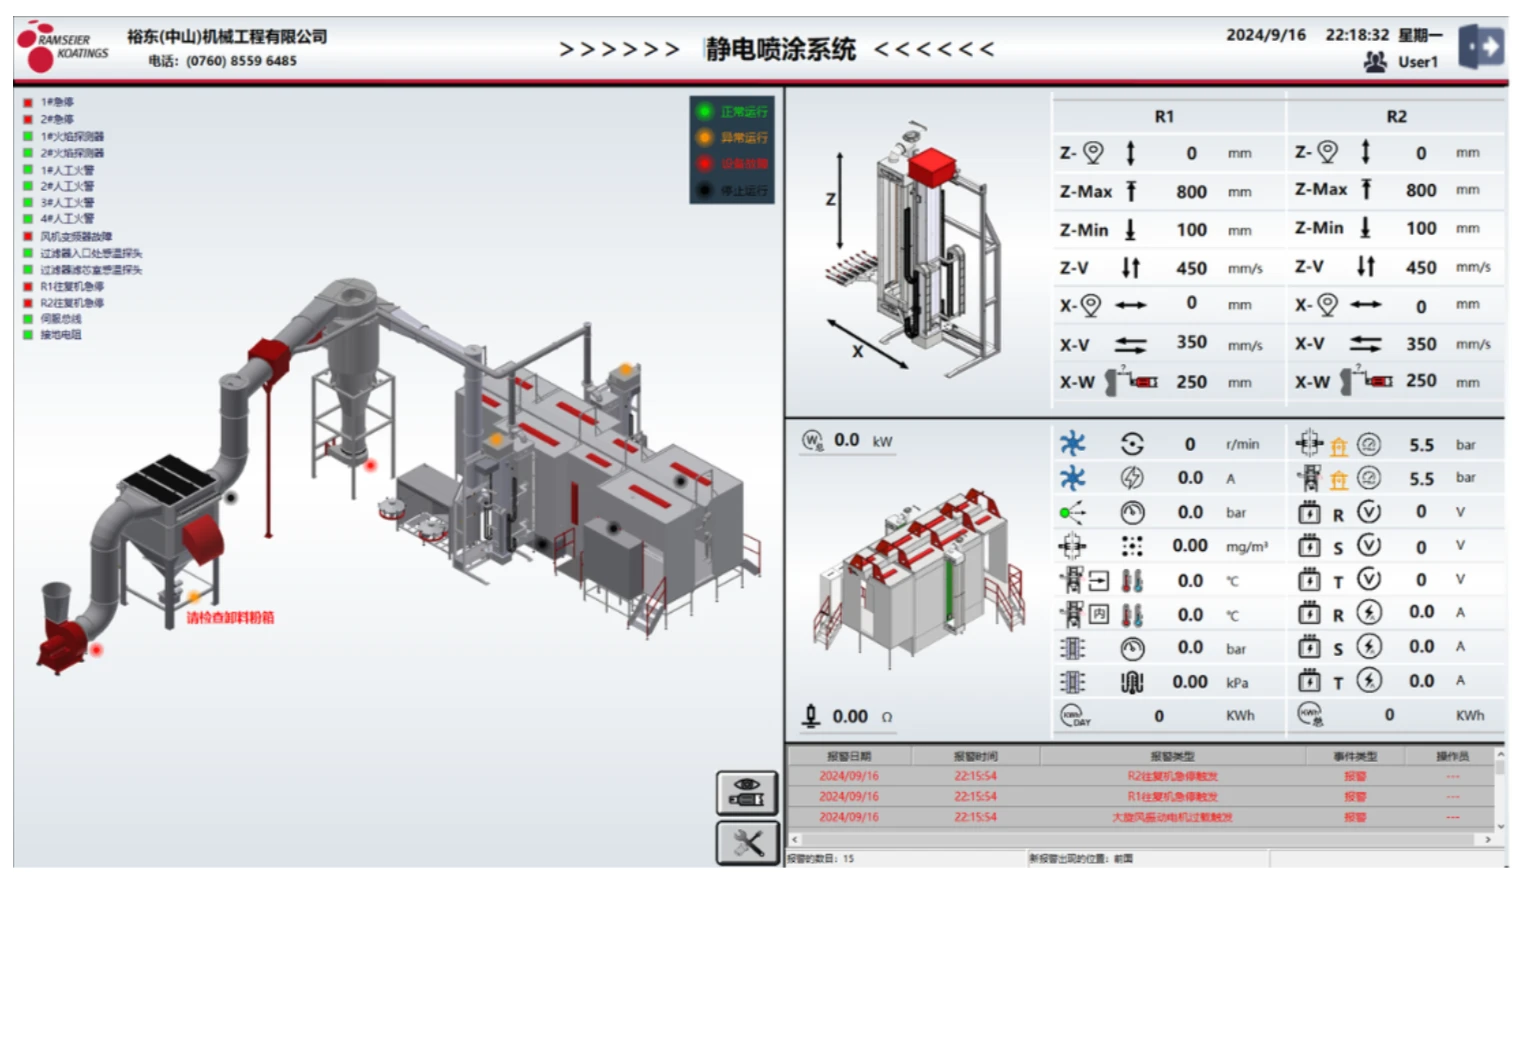Screen dimensions: 1520x1040
Task: Click the eye spray-gun monitoring button
Action: [x=747, y=793]
